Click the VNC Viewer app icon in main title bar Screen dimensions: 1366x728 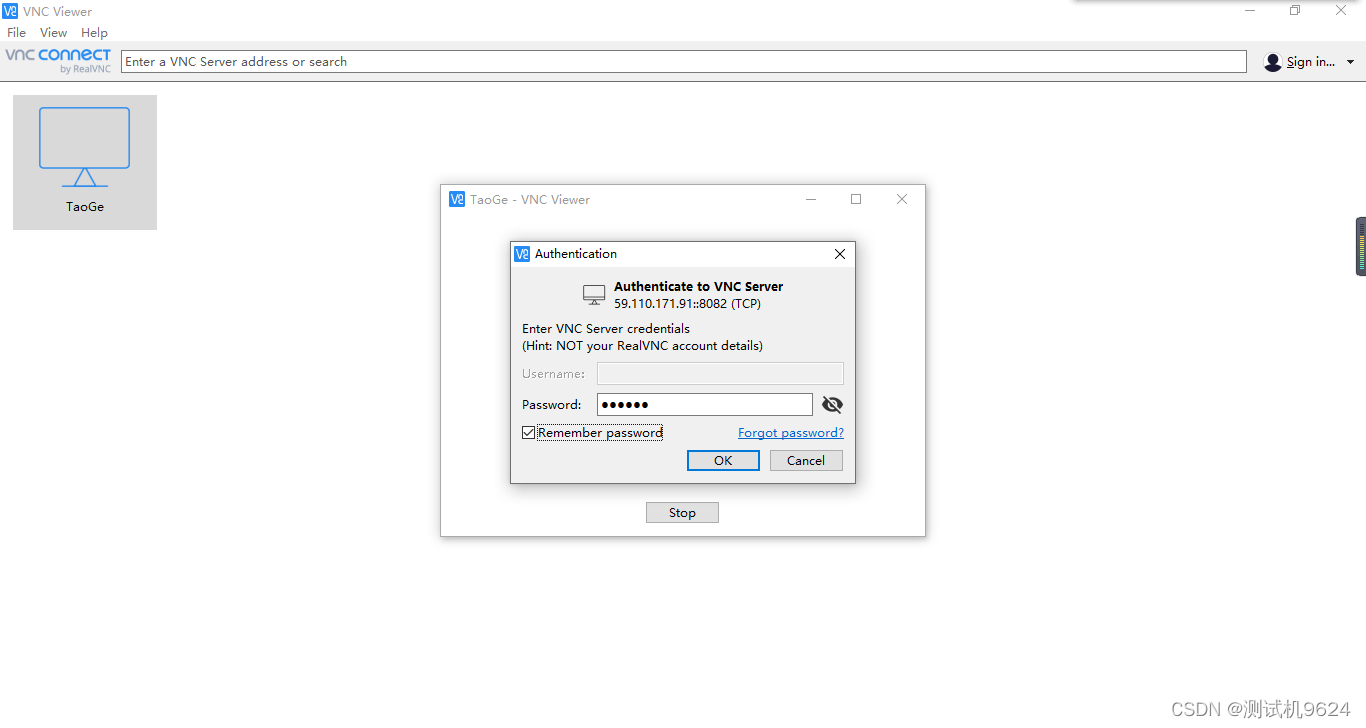(10, 11)
